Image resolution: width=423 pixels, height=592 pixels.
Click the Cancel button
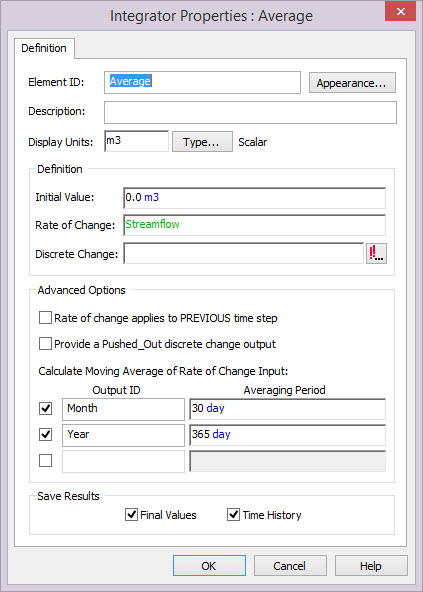[x=290, y=566]
